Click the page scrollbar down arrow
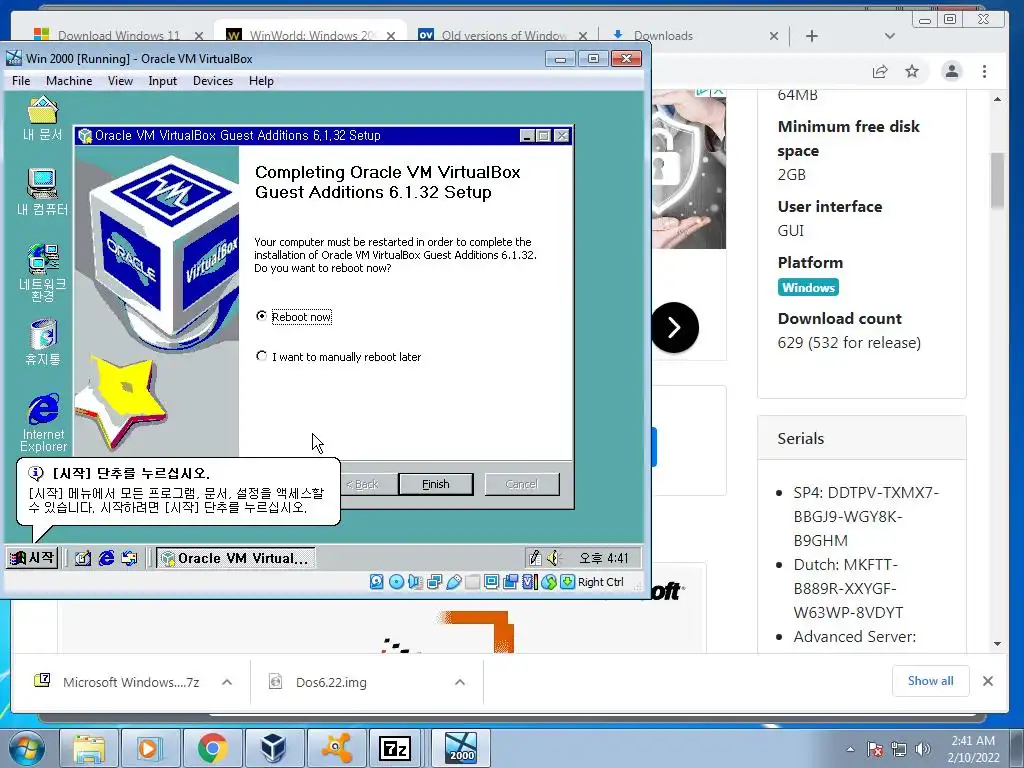Image resolution: width=1024 pixels, height=768 pixels. point(997,643)
